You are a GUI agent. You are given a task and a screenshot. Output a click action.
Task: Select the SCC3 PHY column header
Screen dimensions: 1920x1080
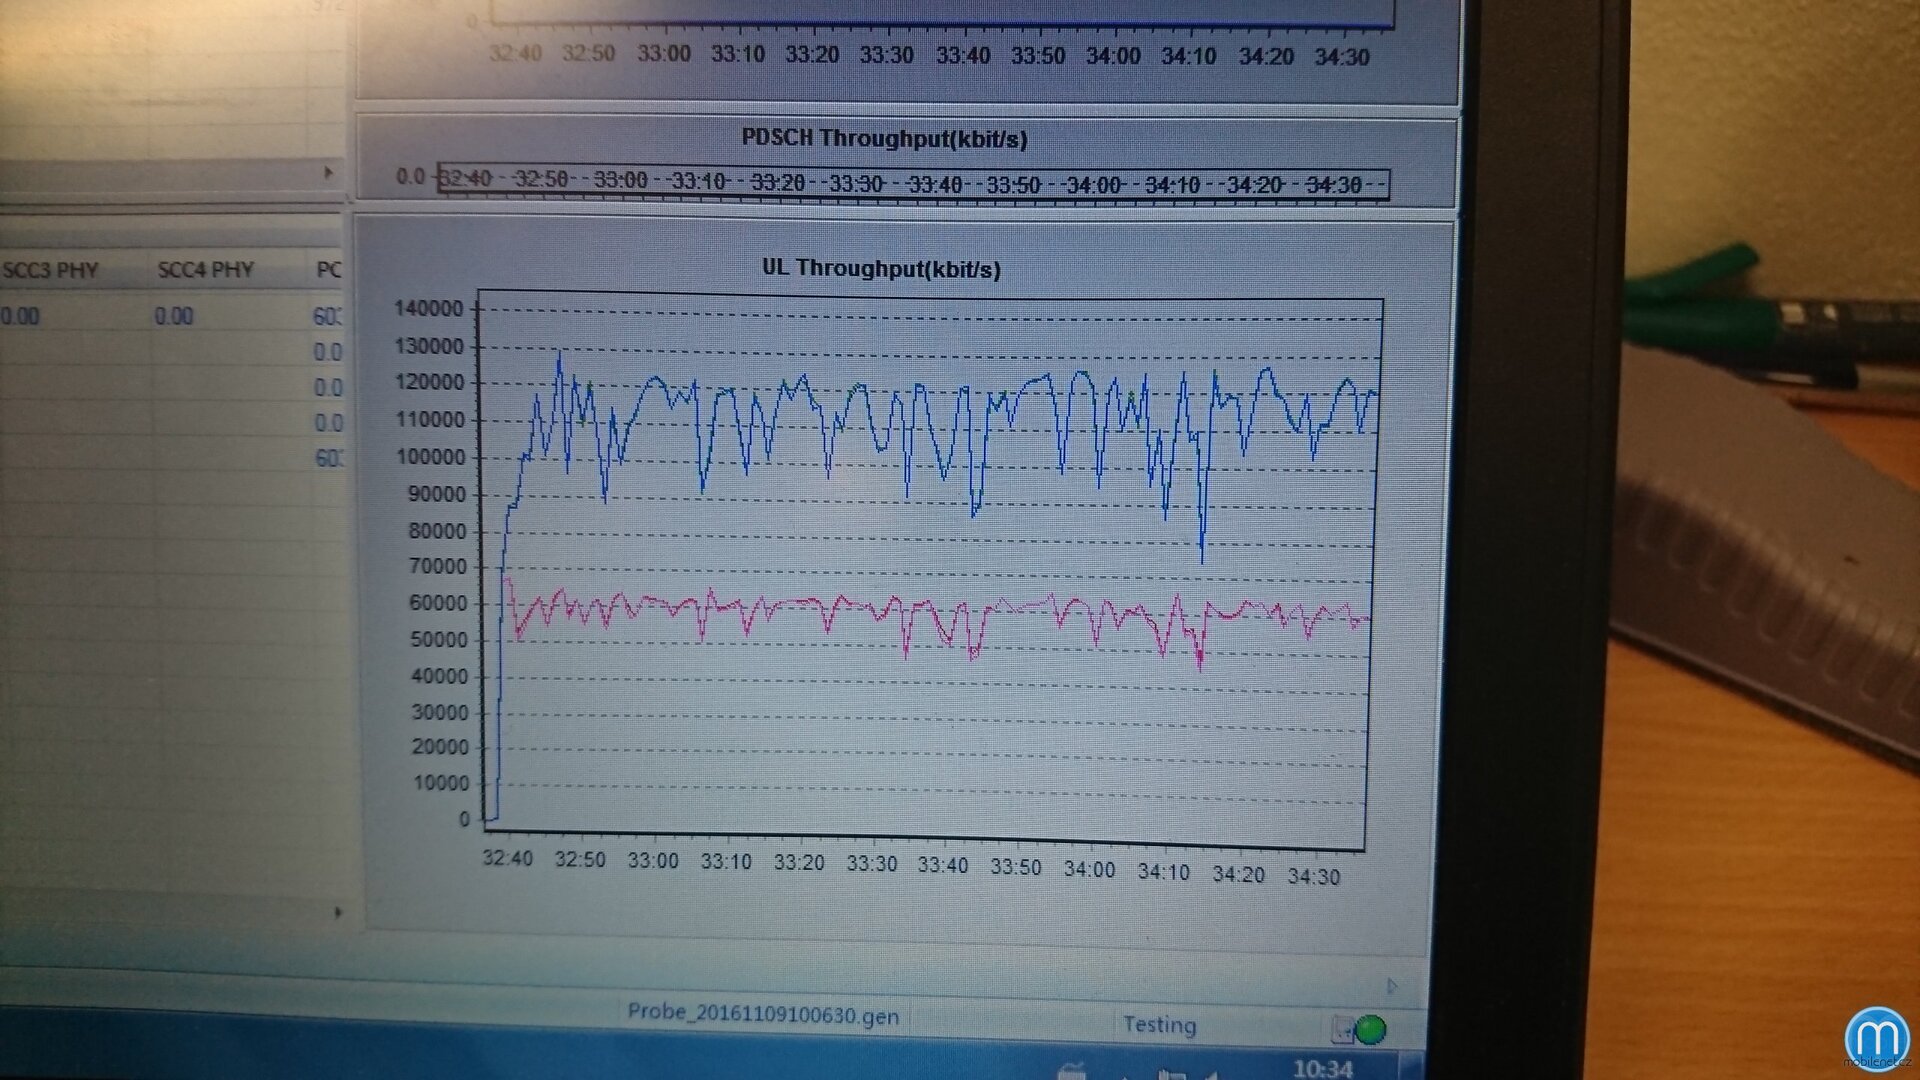tap(48, 269)
